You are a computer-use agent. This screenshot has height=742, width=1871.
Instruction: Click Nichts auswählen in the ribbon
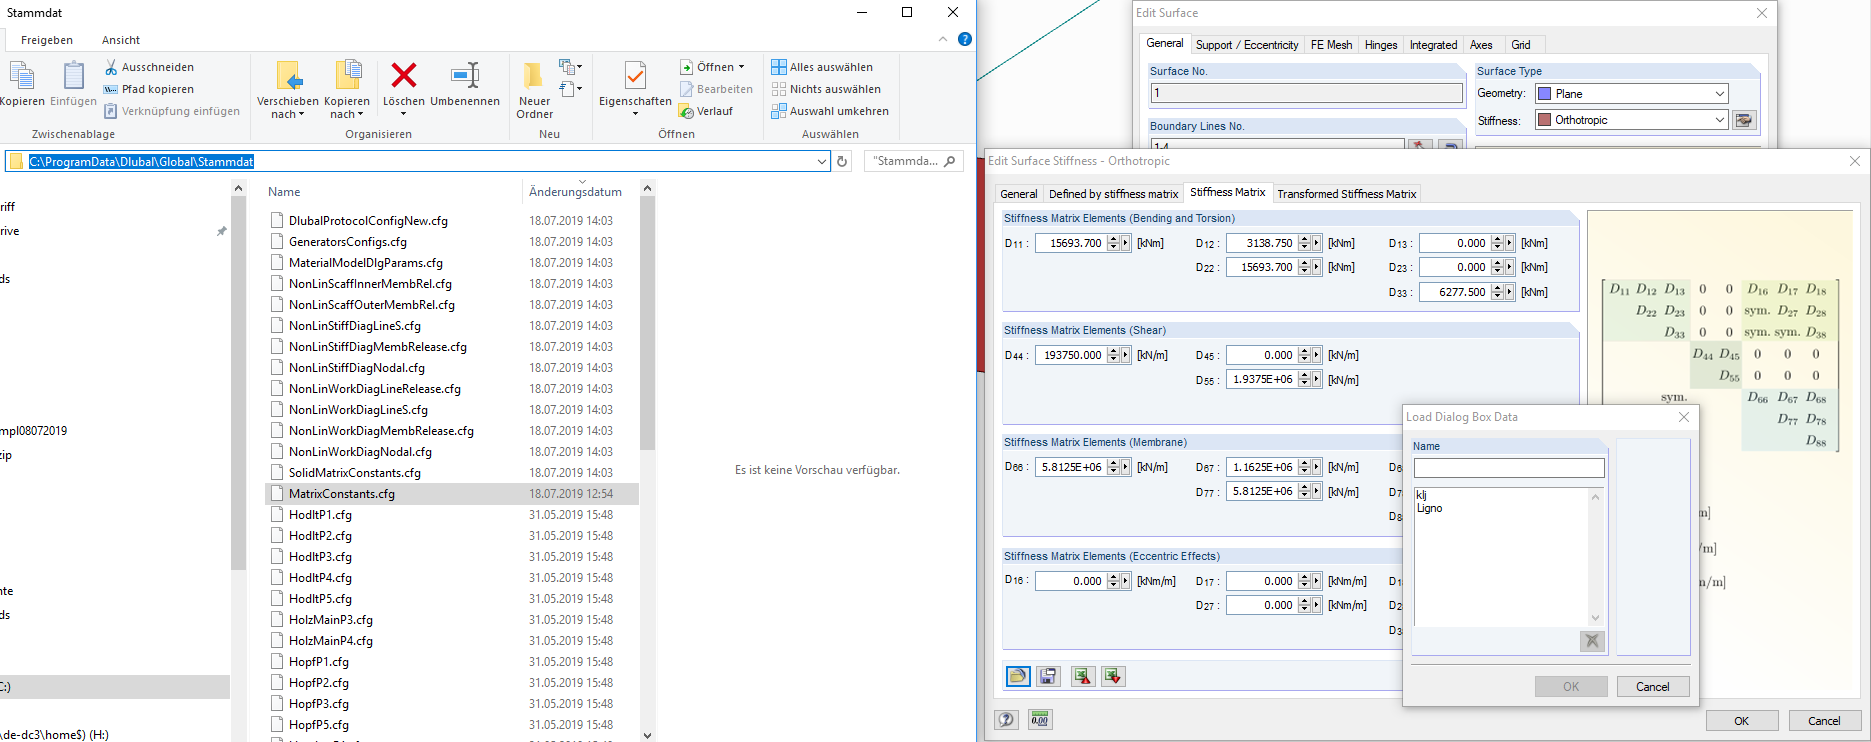(x=826, y=89)
